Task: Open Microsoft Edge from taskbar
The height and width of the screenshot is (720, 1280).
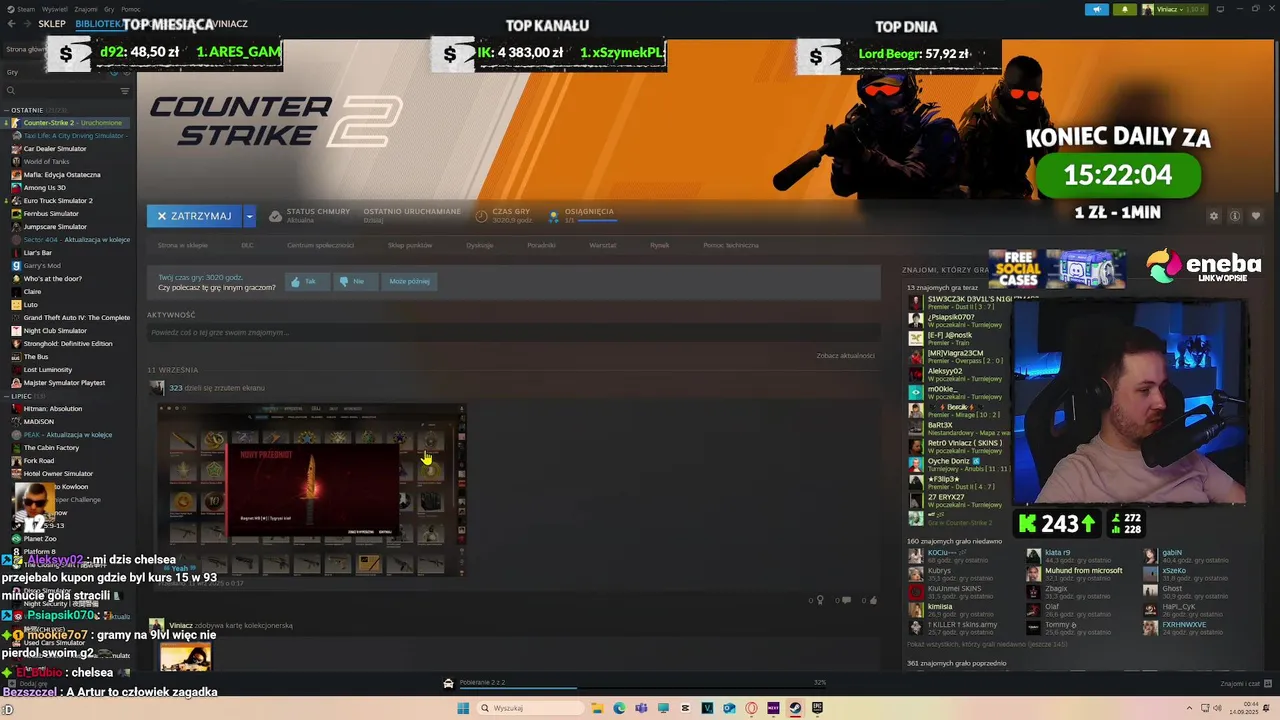Action: point(619,708)
